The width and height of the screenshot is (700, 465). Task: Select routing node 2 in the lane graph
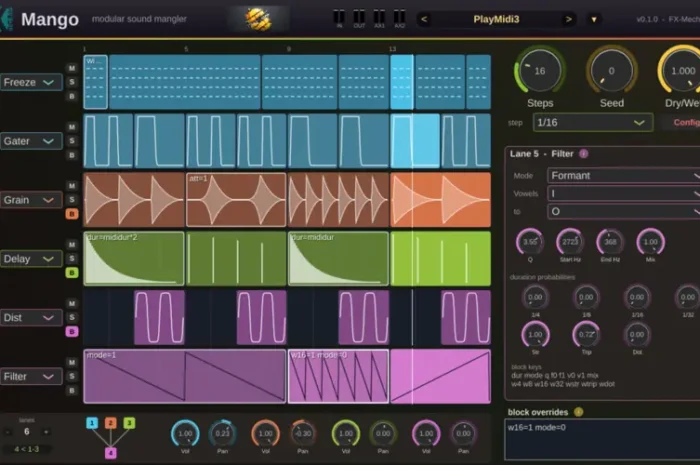pos(111,423)
